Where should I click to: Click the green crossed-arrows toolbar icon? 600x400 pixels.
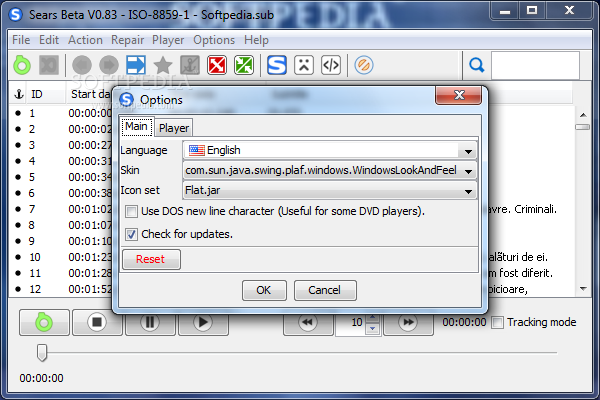(x=244, y=65)
